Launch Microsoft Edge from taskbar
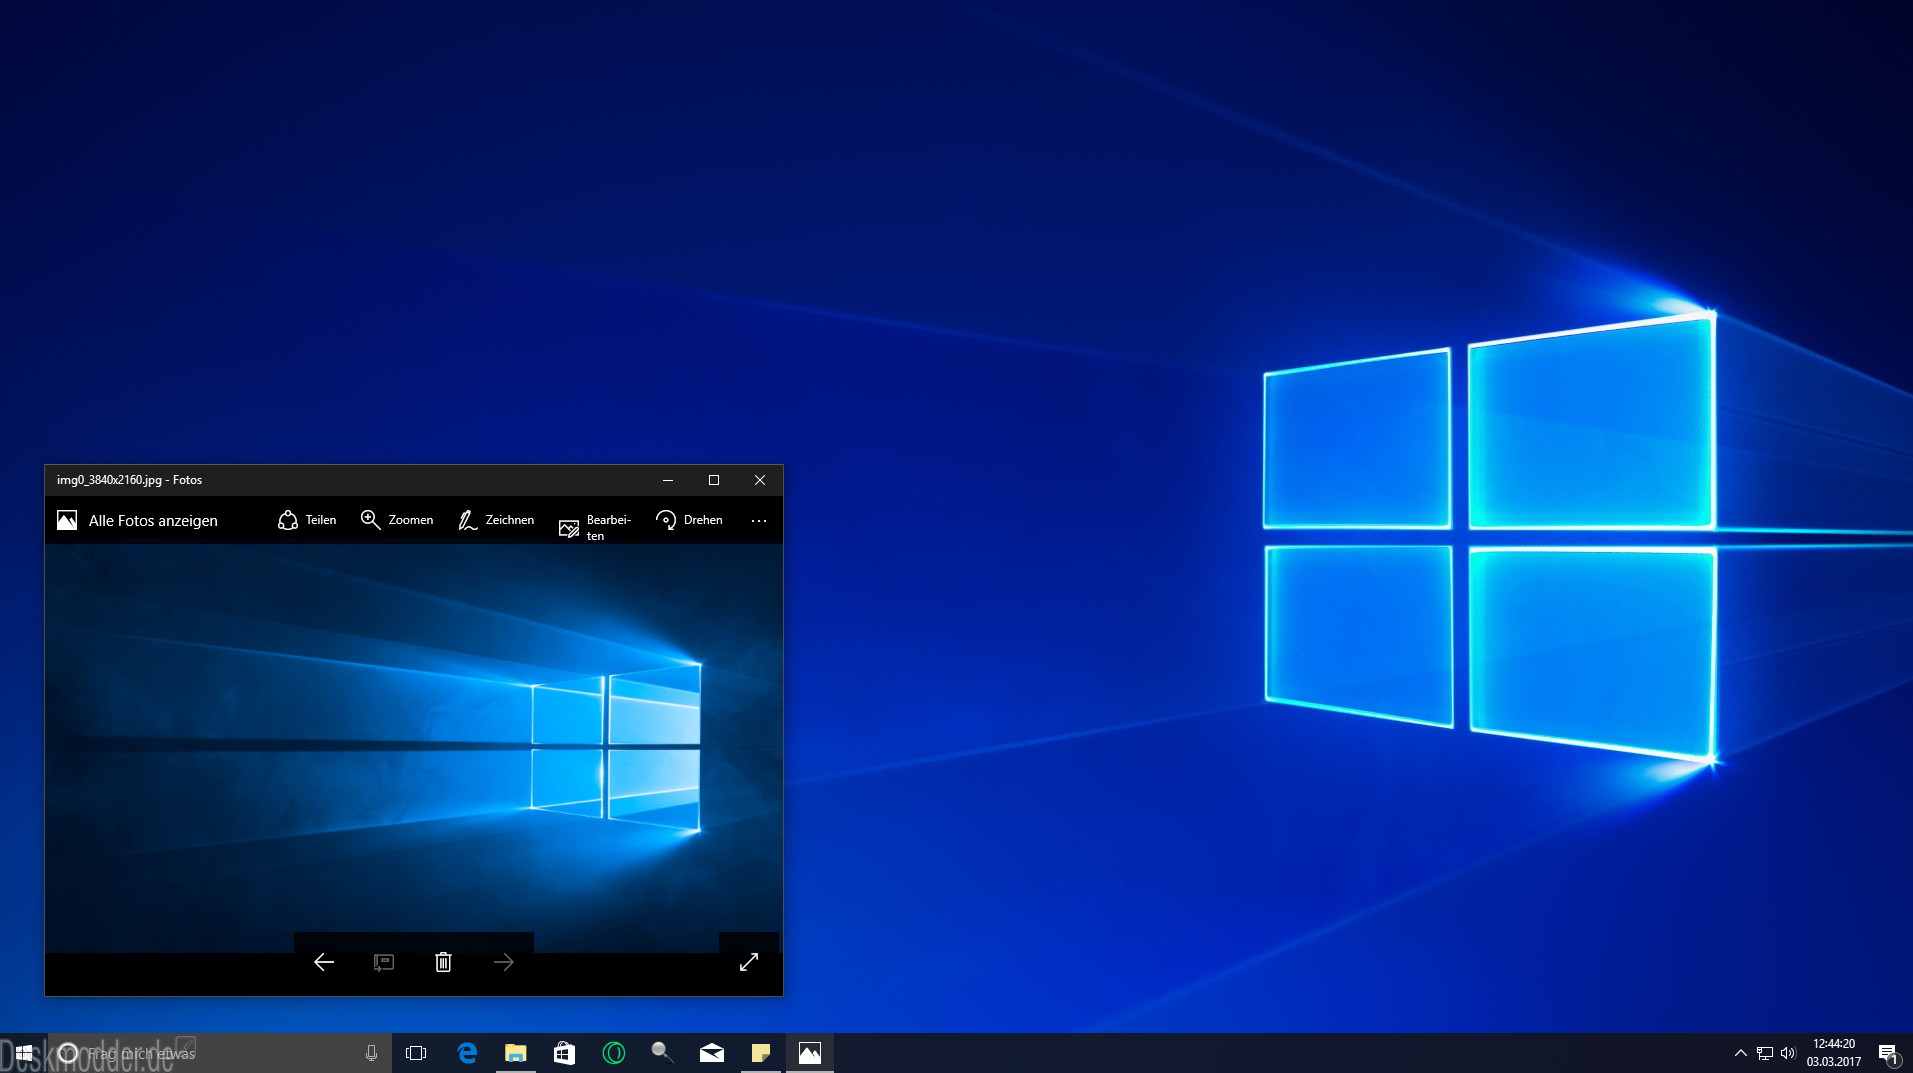This screenshot has height=1073, width=1913. point(467,1053)
